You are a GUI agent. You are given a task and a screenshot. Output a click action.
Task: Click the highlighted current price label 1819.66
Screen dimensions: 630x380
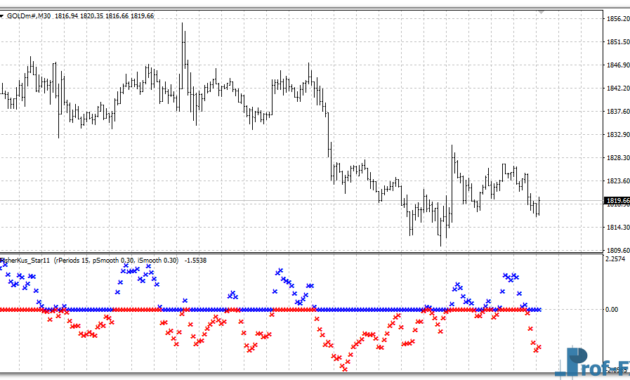click(x=617, y=200)
